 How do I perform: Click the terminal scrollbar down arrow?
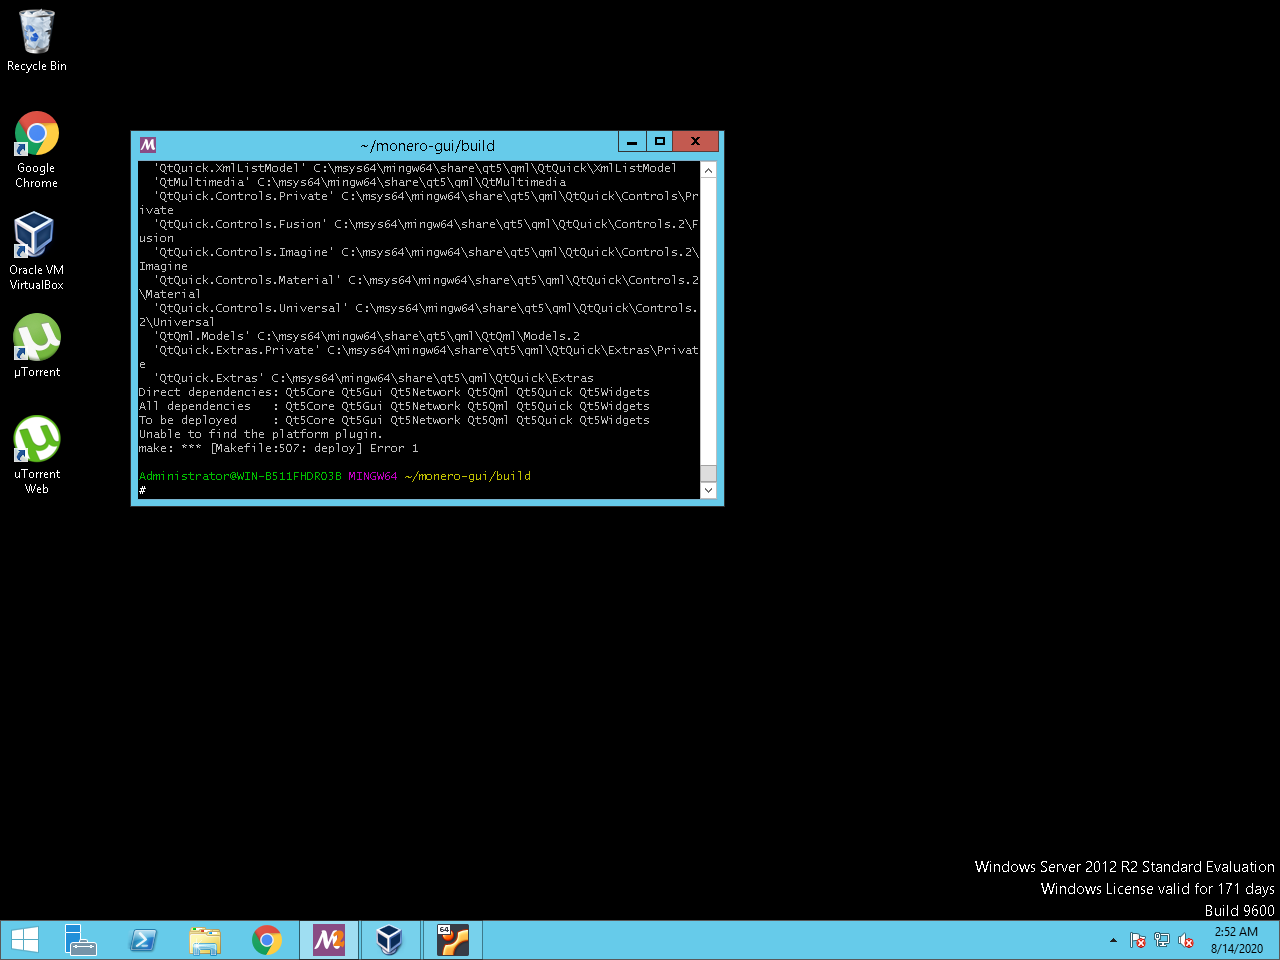(x=709, y=490)
